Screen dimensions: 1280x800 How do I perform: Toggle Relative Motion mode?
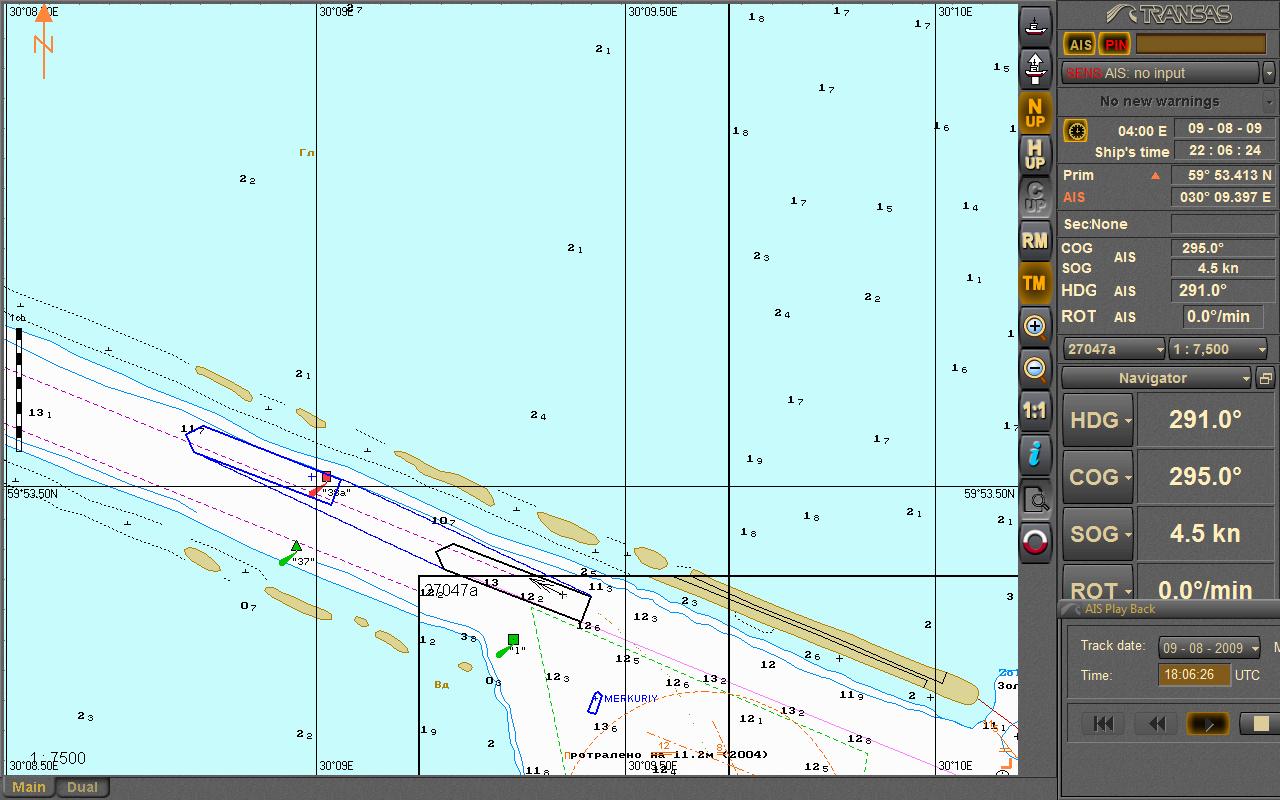[x=1035, y=240]
